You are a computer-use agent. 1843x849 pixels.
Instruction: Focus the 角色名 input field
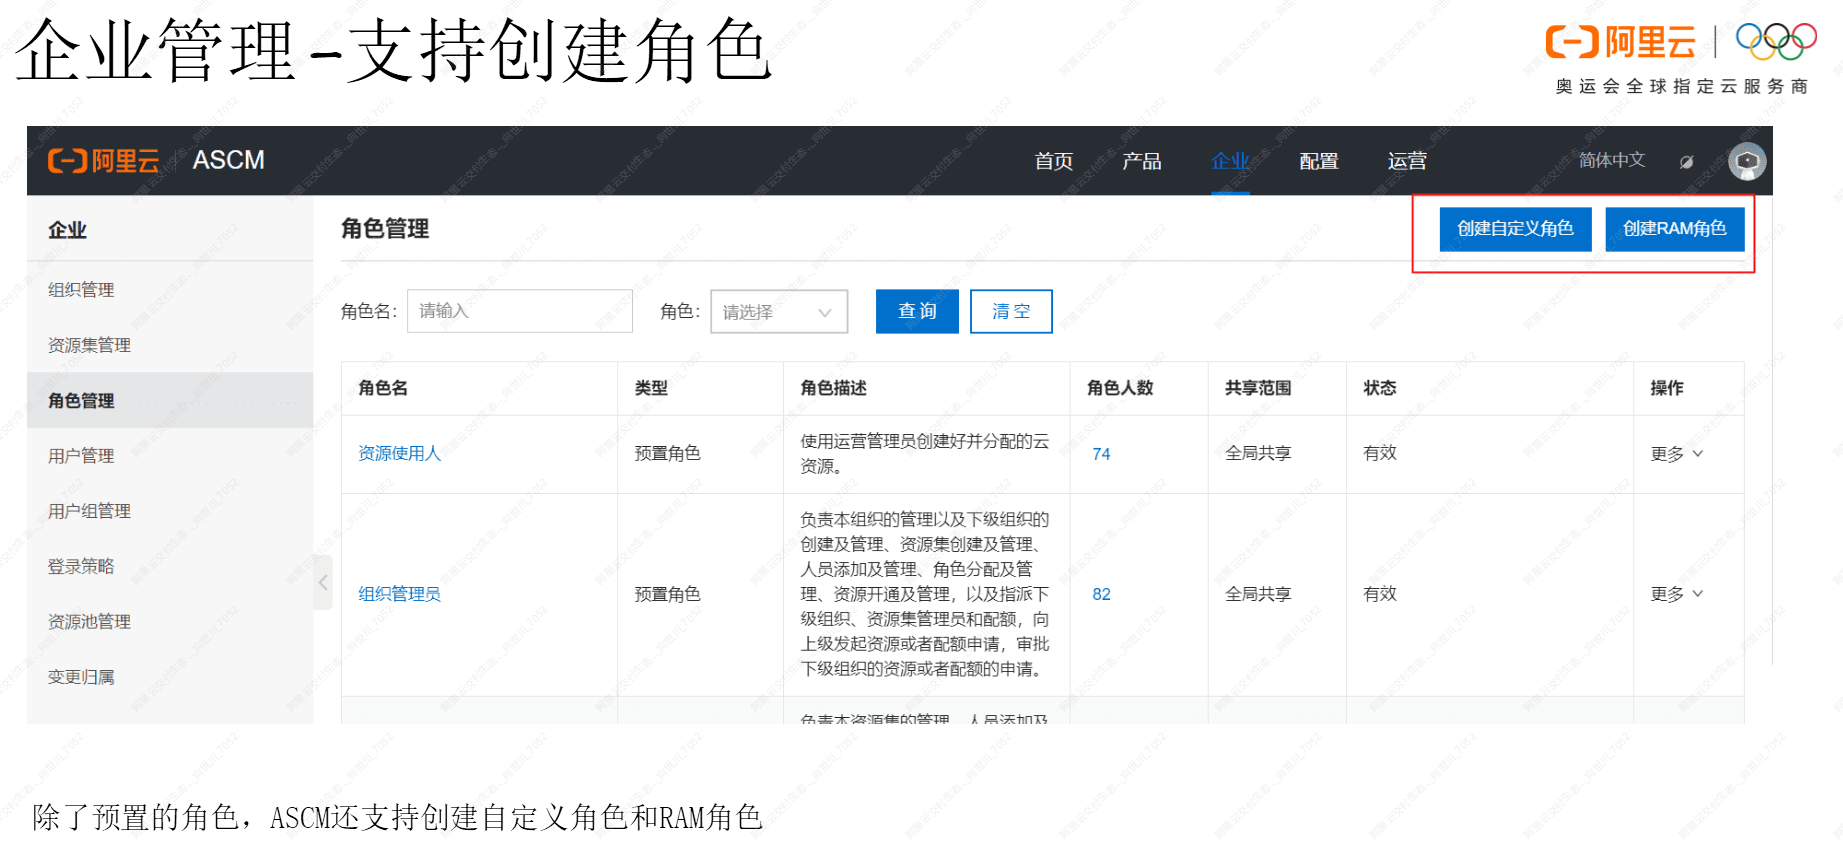[519, 311]
